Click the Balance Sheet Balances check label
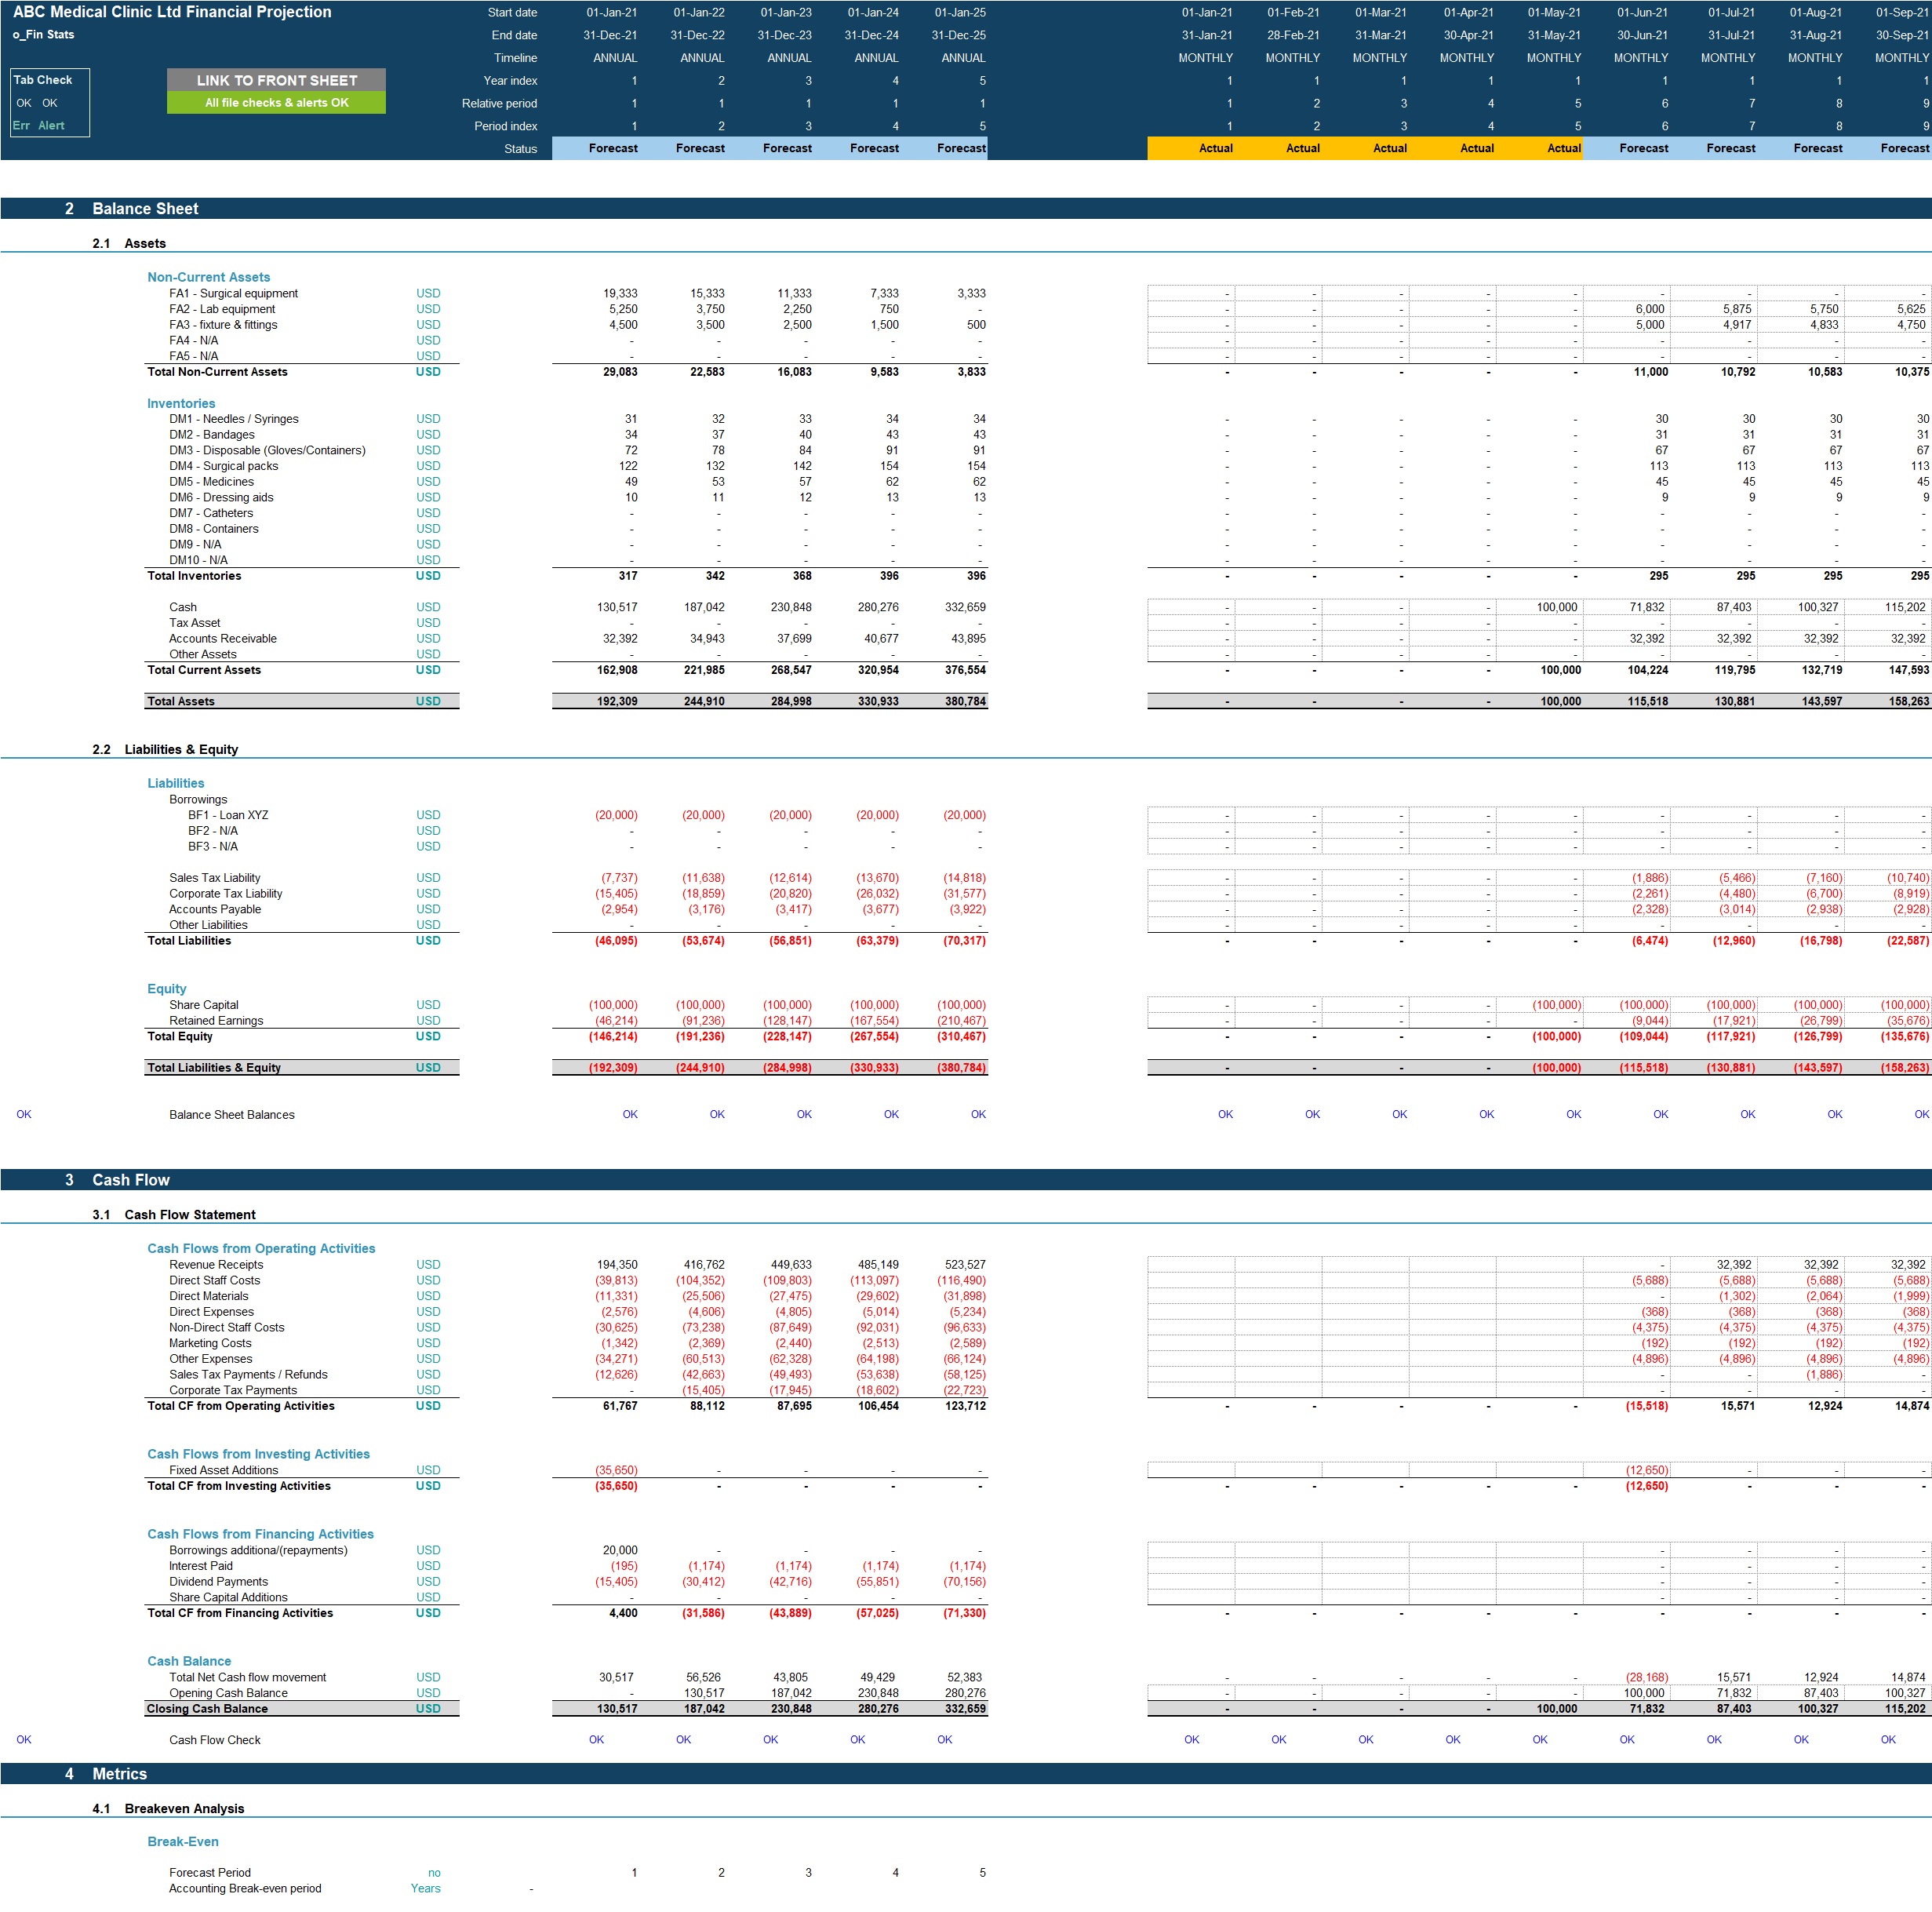Image resolution: width=1932 pixels, height=1912 pixels. coord(231,1115)
